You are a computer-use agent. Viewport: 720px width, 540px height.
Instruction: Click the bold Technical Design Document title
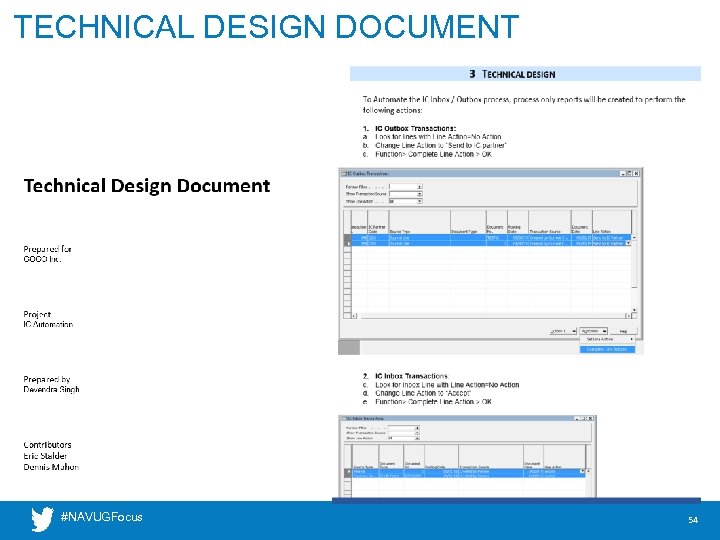coord(147,186)
